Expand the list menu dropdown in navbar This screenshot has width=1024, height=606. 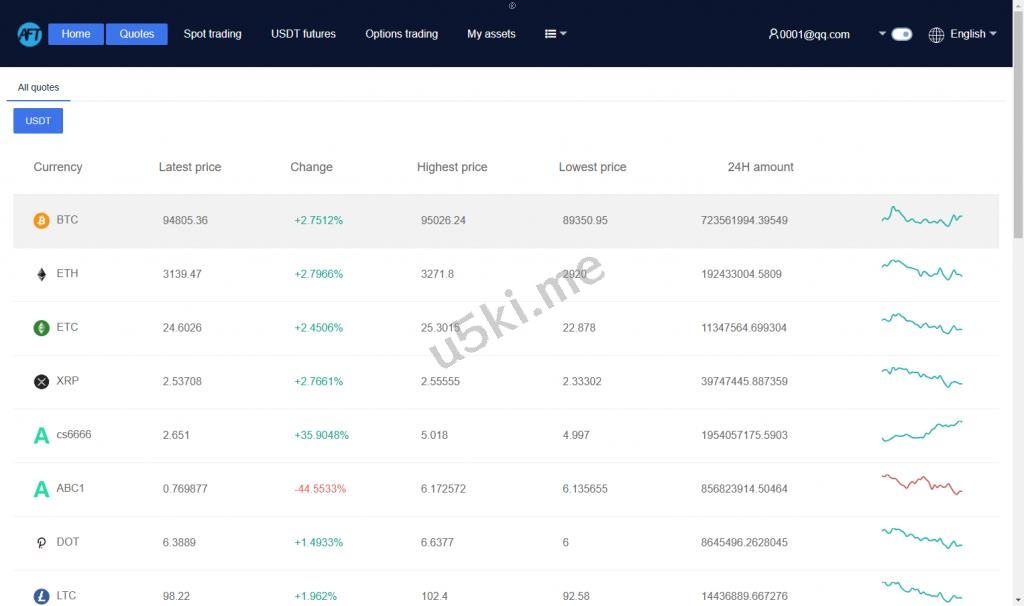coord(555,34)
